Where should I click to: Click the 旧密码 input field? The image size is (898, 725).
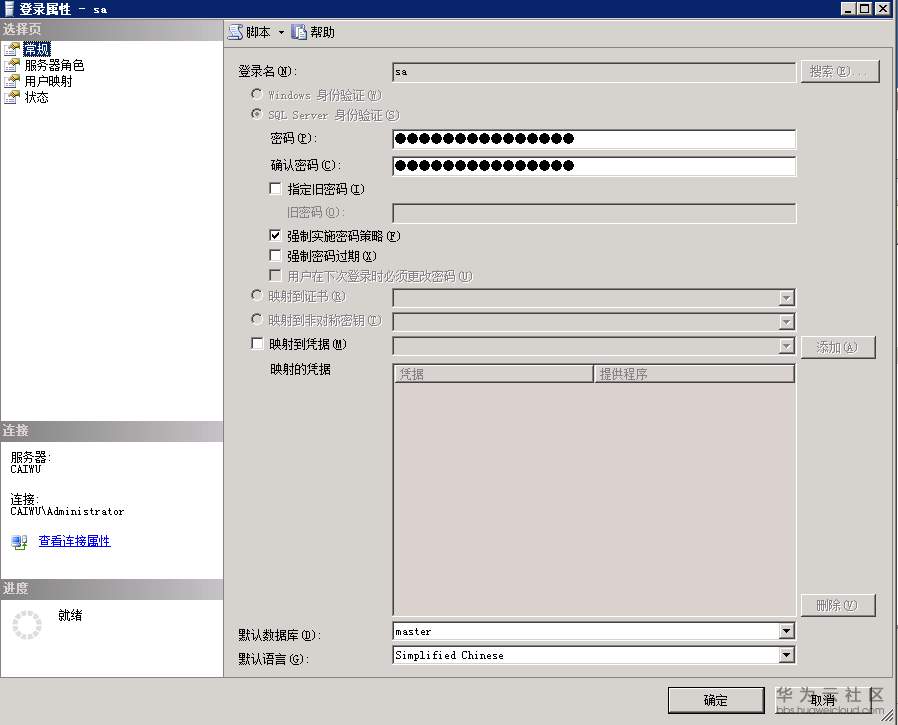[x=594, y=213]
